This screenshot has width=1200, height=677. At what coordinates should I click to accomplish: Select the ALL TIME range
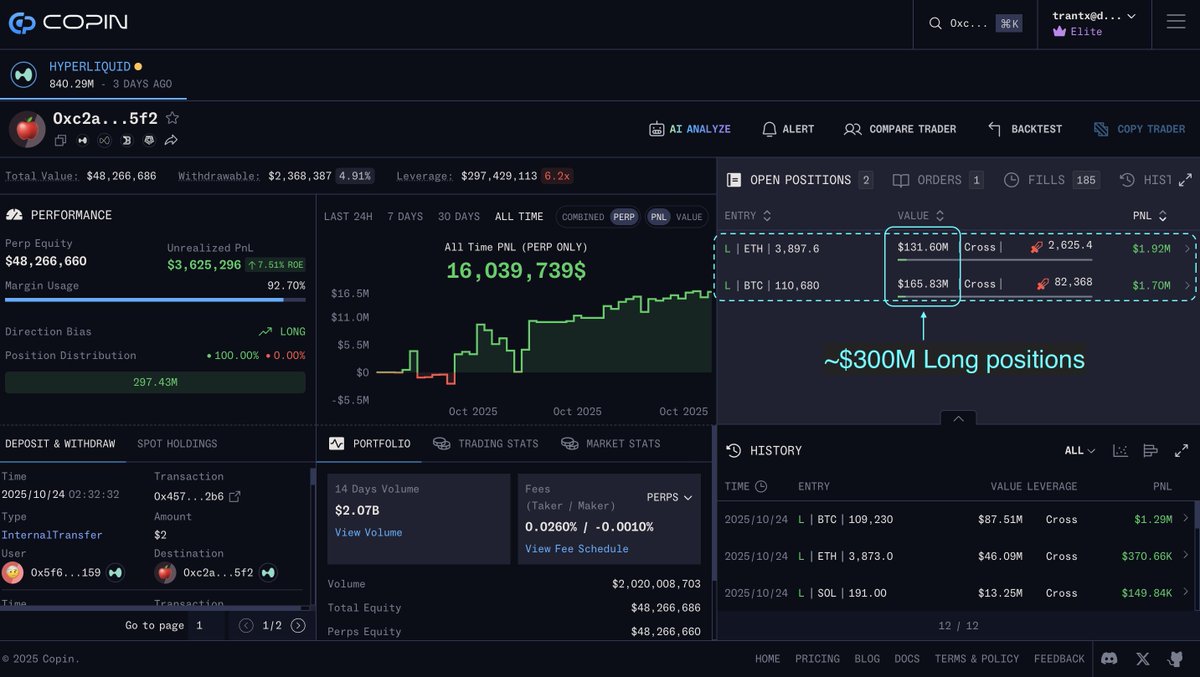tap(519, 217)
